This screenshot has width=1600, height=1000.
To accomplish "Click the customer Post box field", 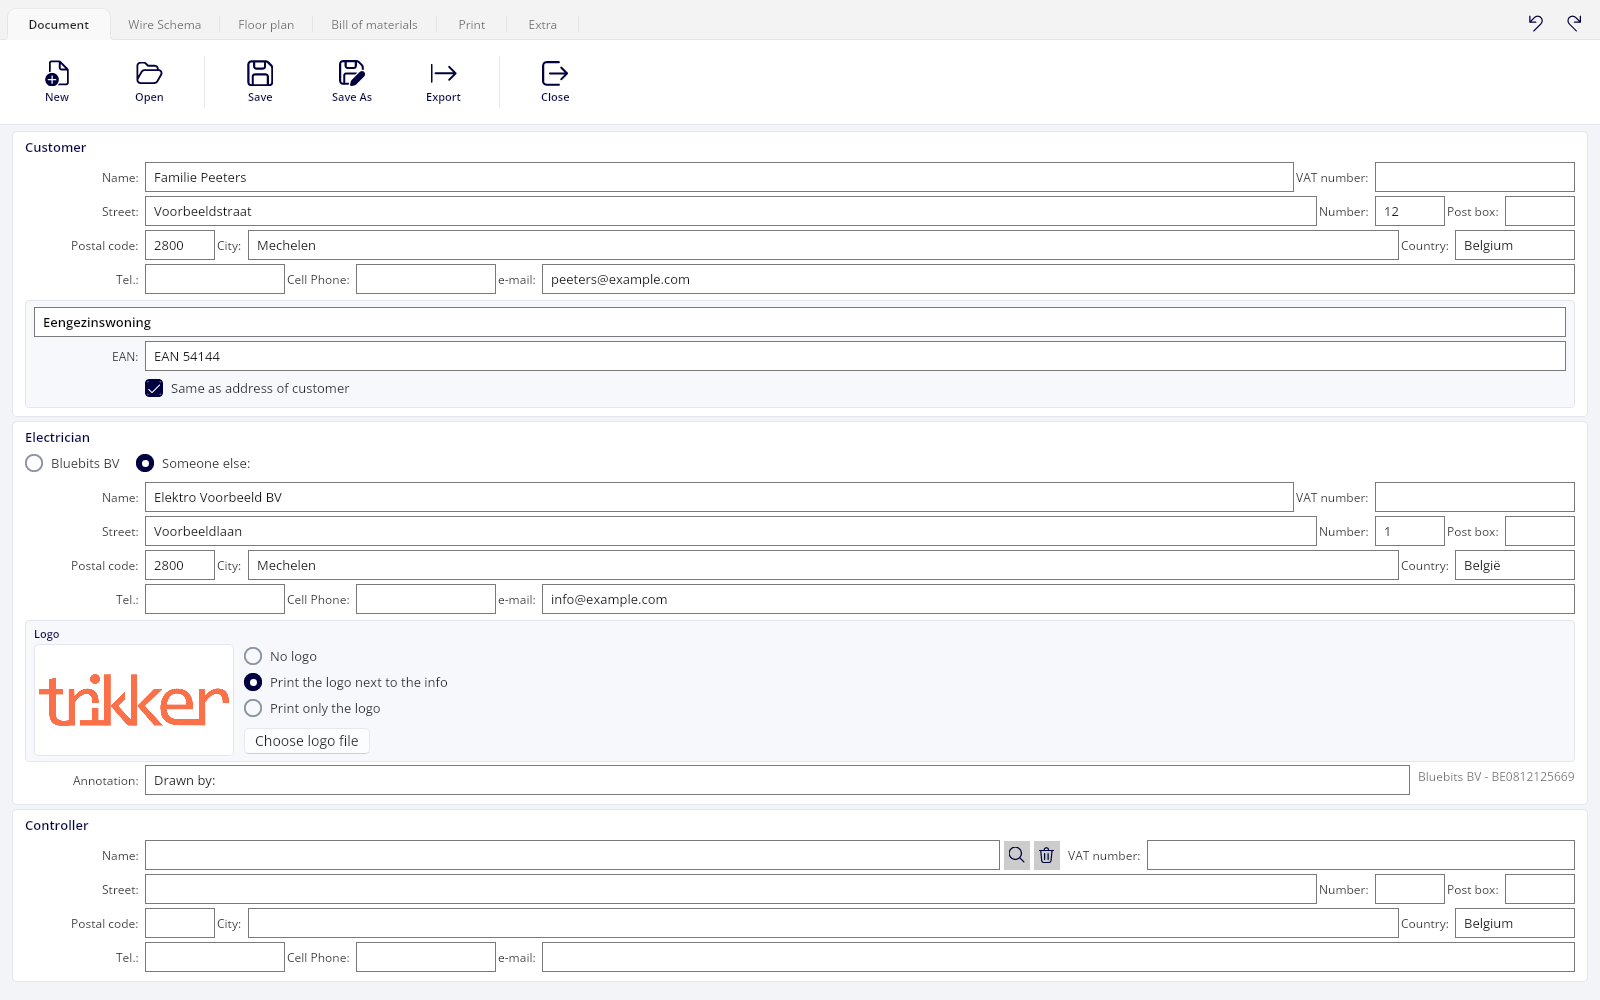I will click(x=1539, y=211).
